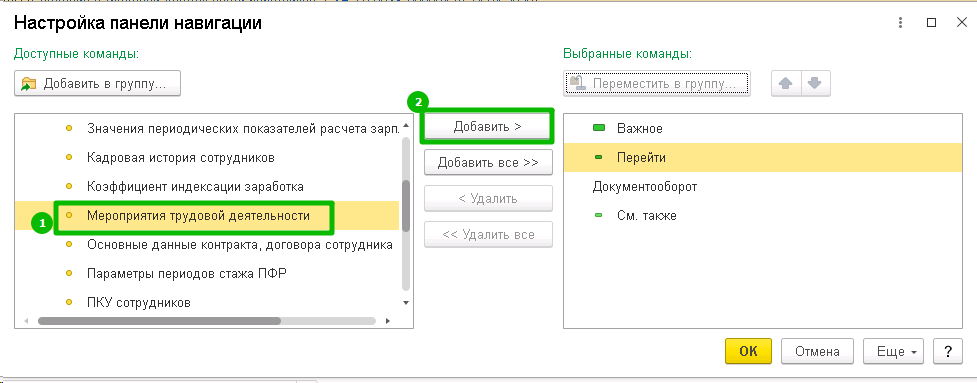This screenshot has width=977, height=383.
Task: Click the green Важное group icon
Action: click(599, 129)
